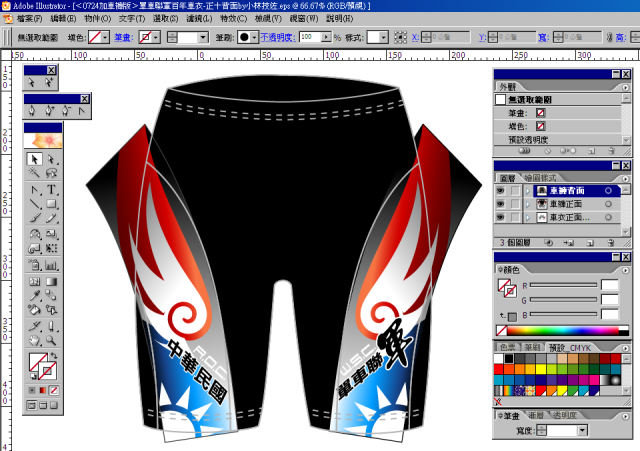Open the brush dropdown in control bar
The width and height of the screenshot is (640, 451).
point(253,37)
